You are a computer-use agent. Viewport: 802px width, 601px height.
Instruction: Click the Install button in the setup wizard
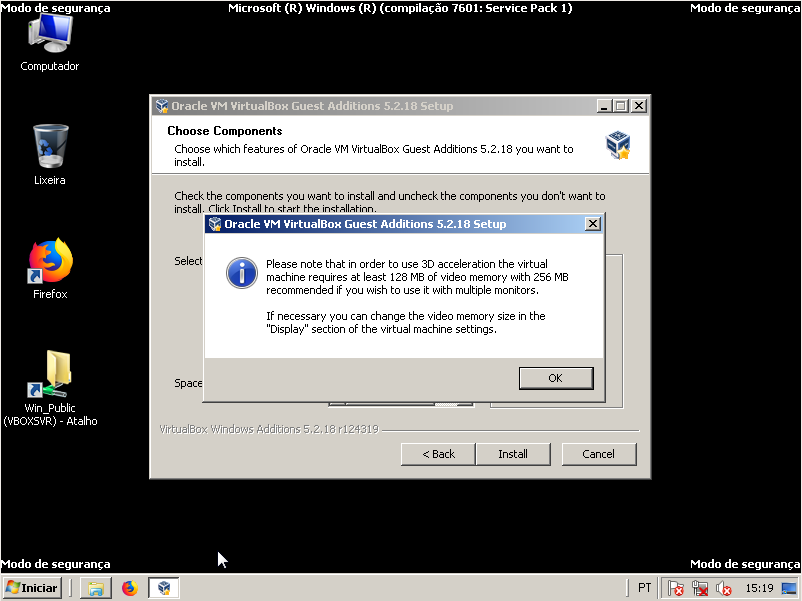coord(513,454)
